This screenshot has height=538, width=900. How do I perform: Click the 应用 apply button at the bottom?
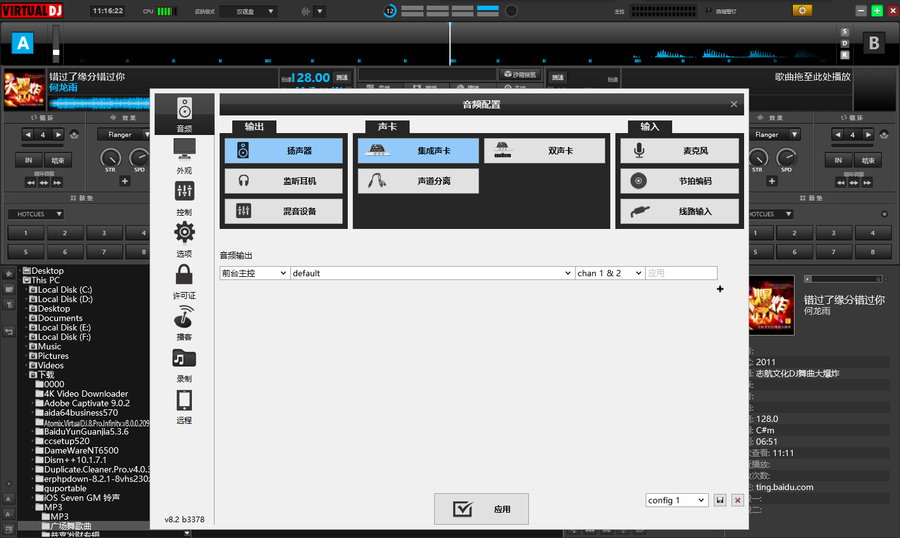[481, 509]
